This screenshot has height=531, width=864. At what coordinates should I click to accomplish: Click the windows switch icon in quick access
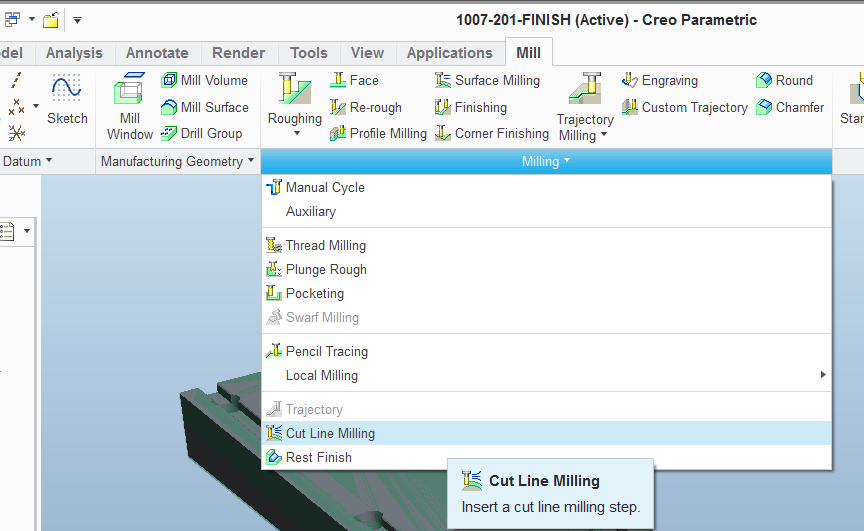coord(12,20)
